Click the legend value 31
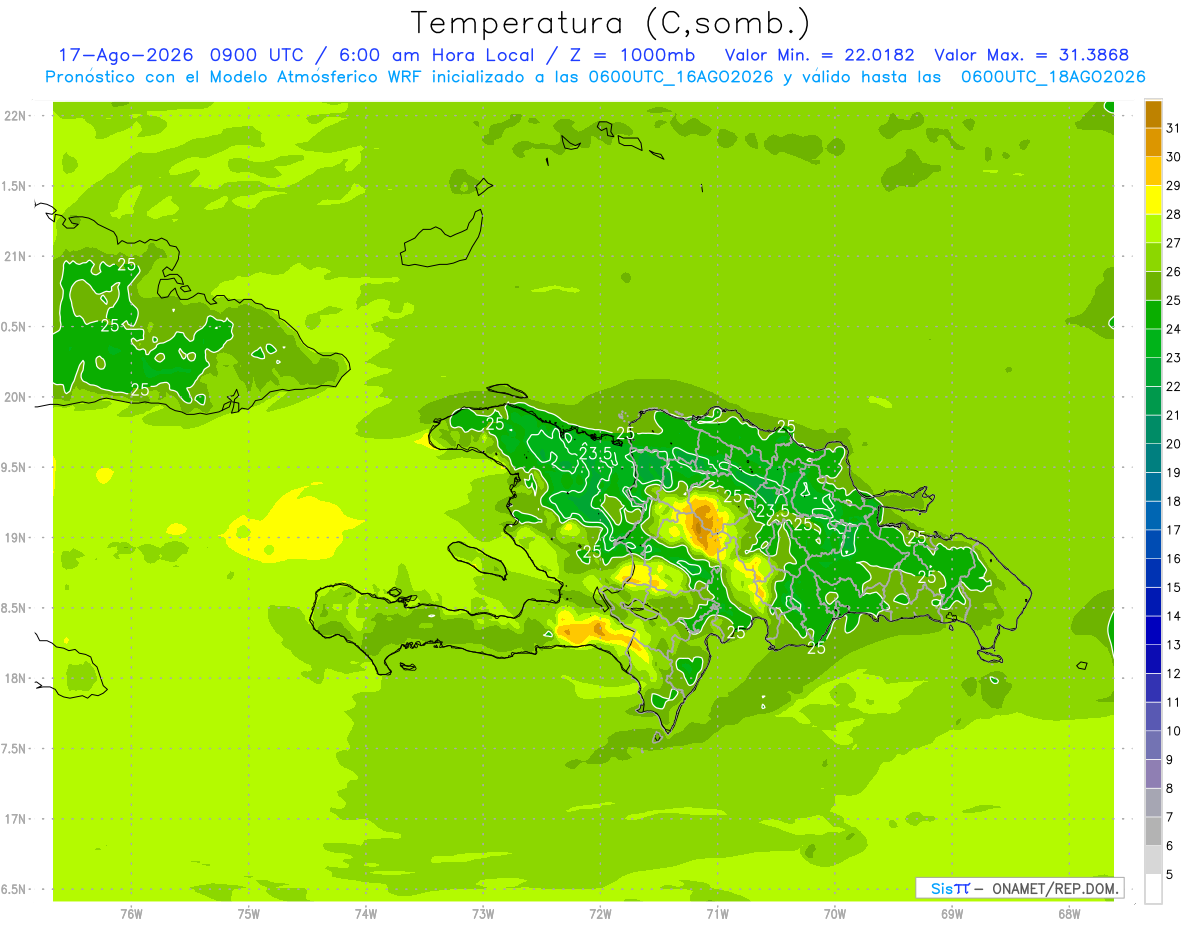1200x927 pixels. point(1174,128)
